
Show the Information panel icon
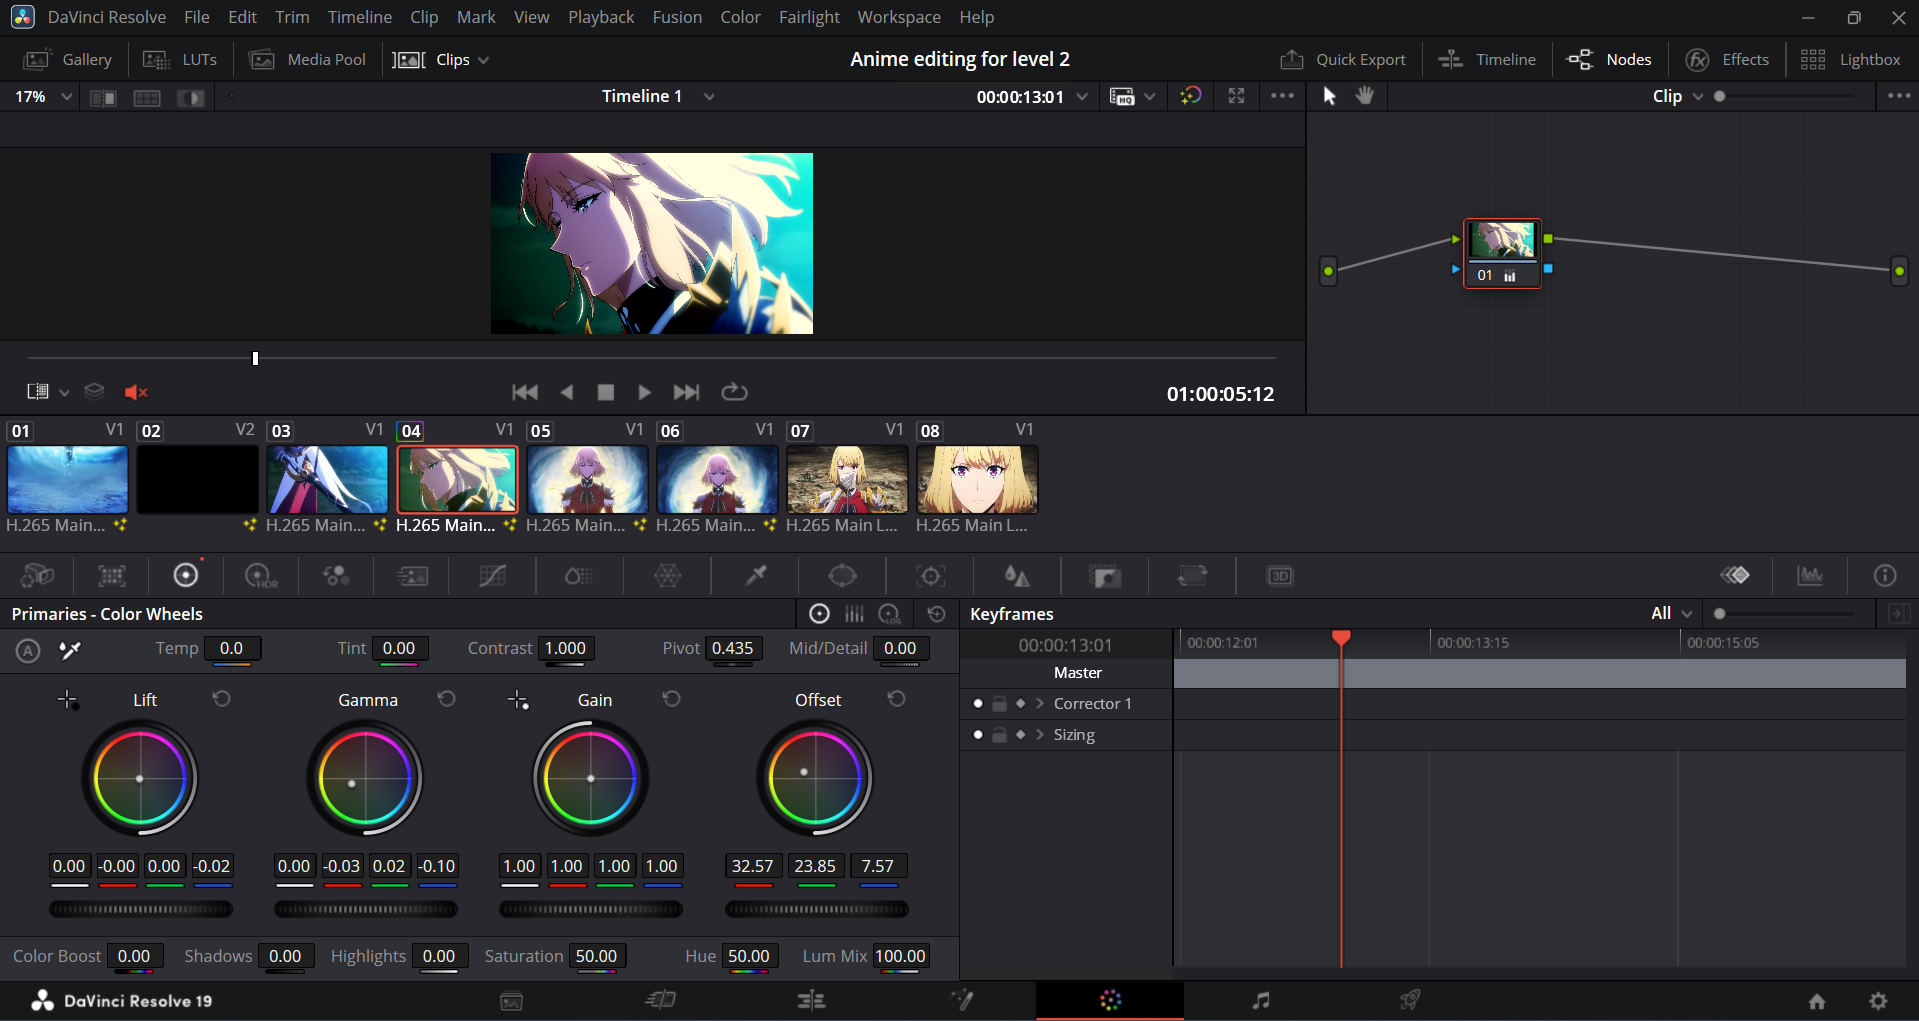(x=1885, y=575)
